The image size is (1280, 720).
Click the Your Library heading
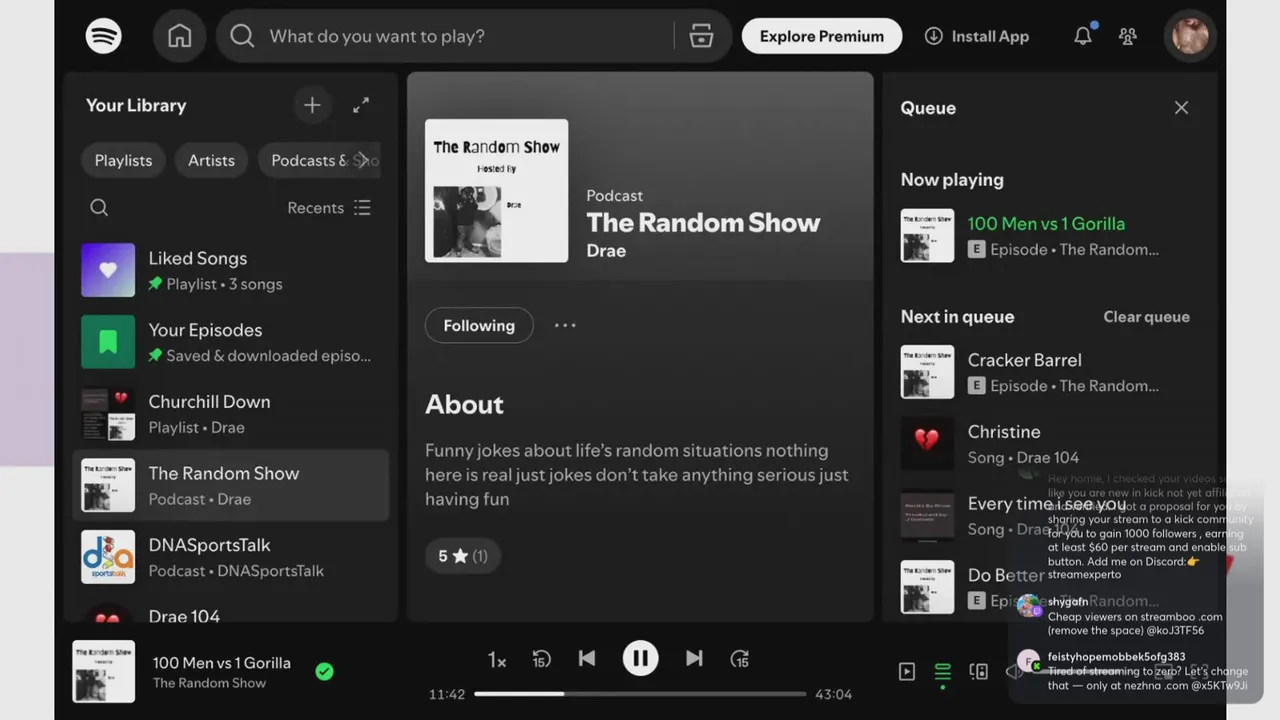coord(136,105)
